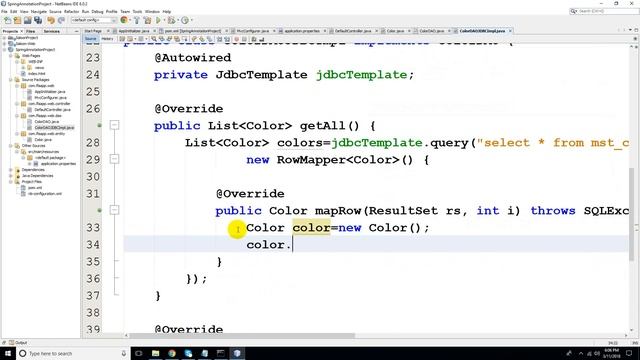Open the File menu
Viewport: 640px width, 360px height.
[4, 11]
